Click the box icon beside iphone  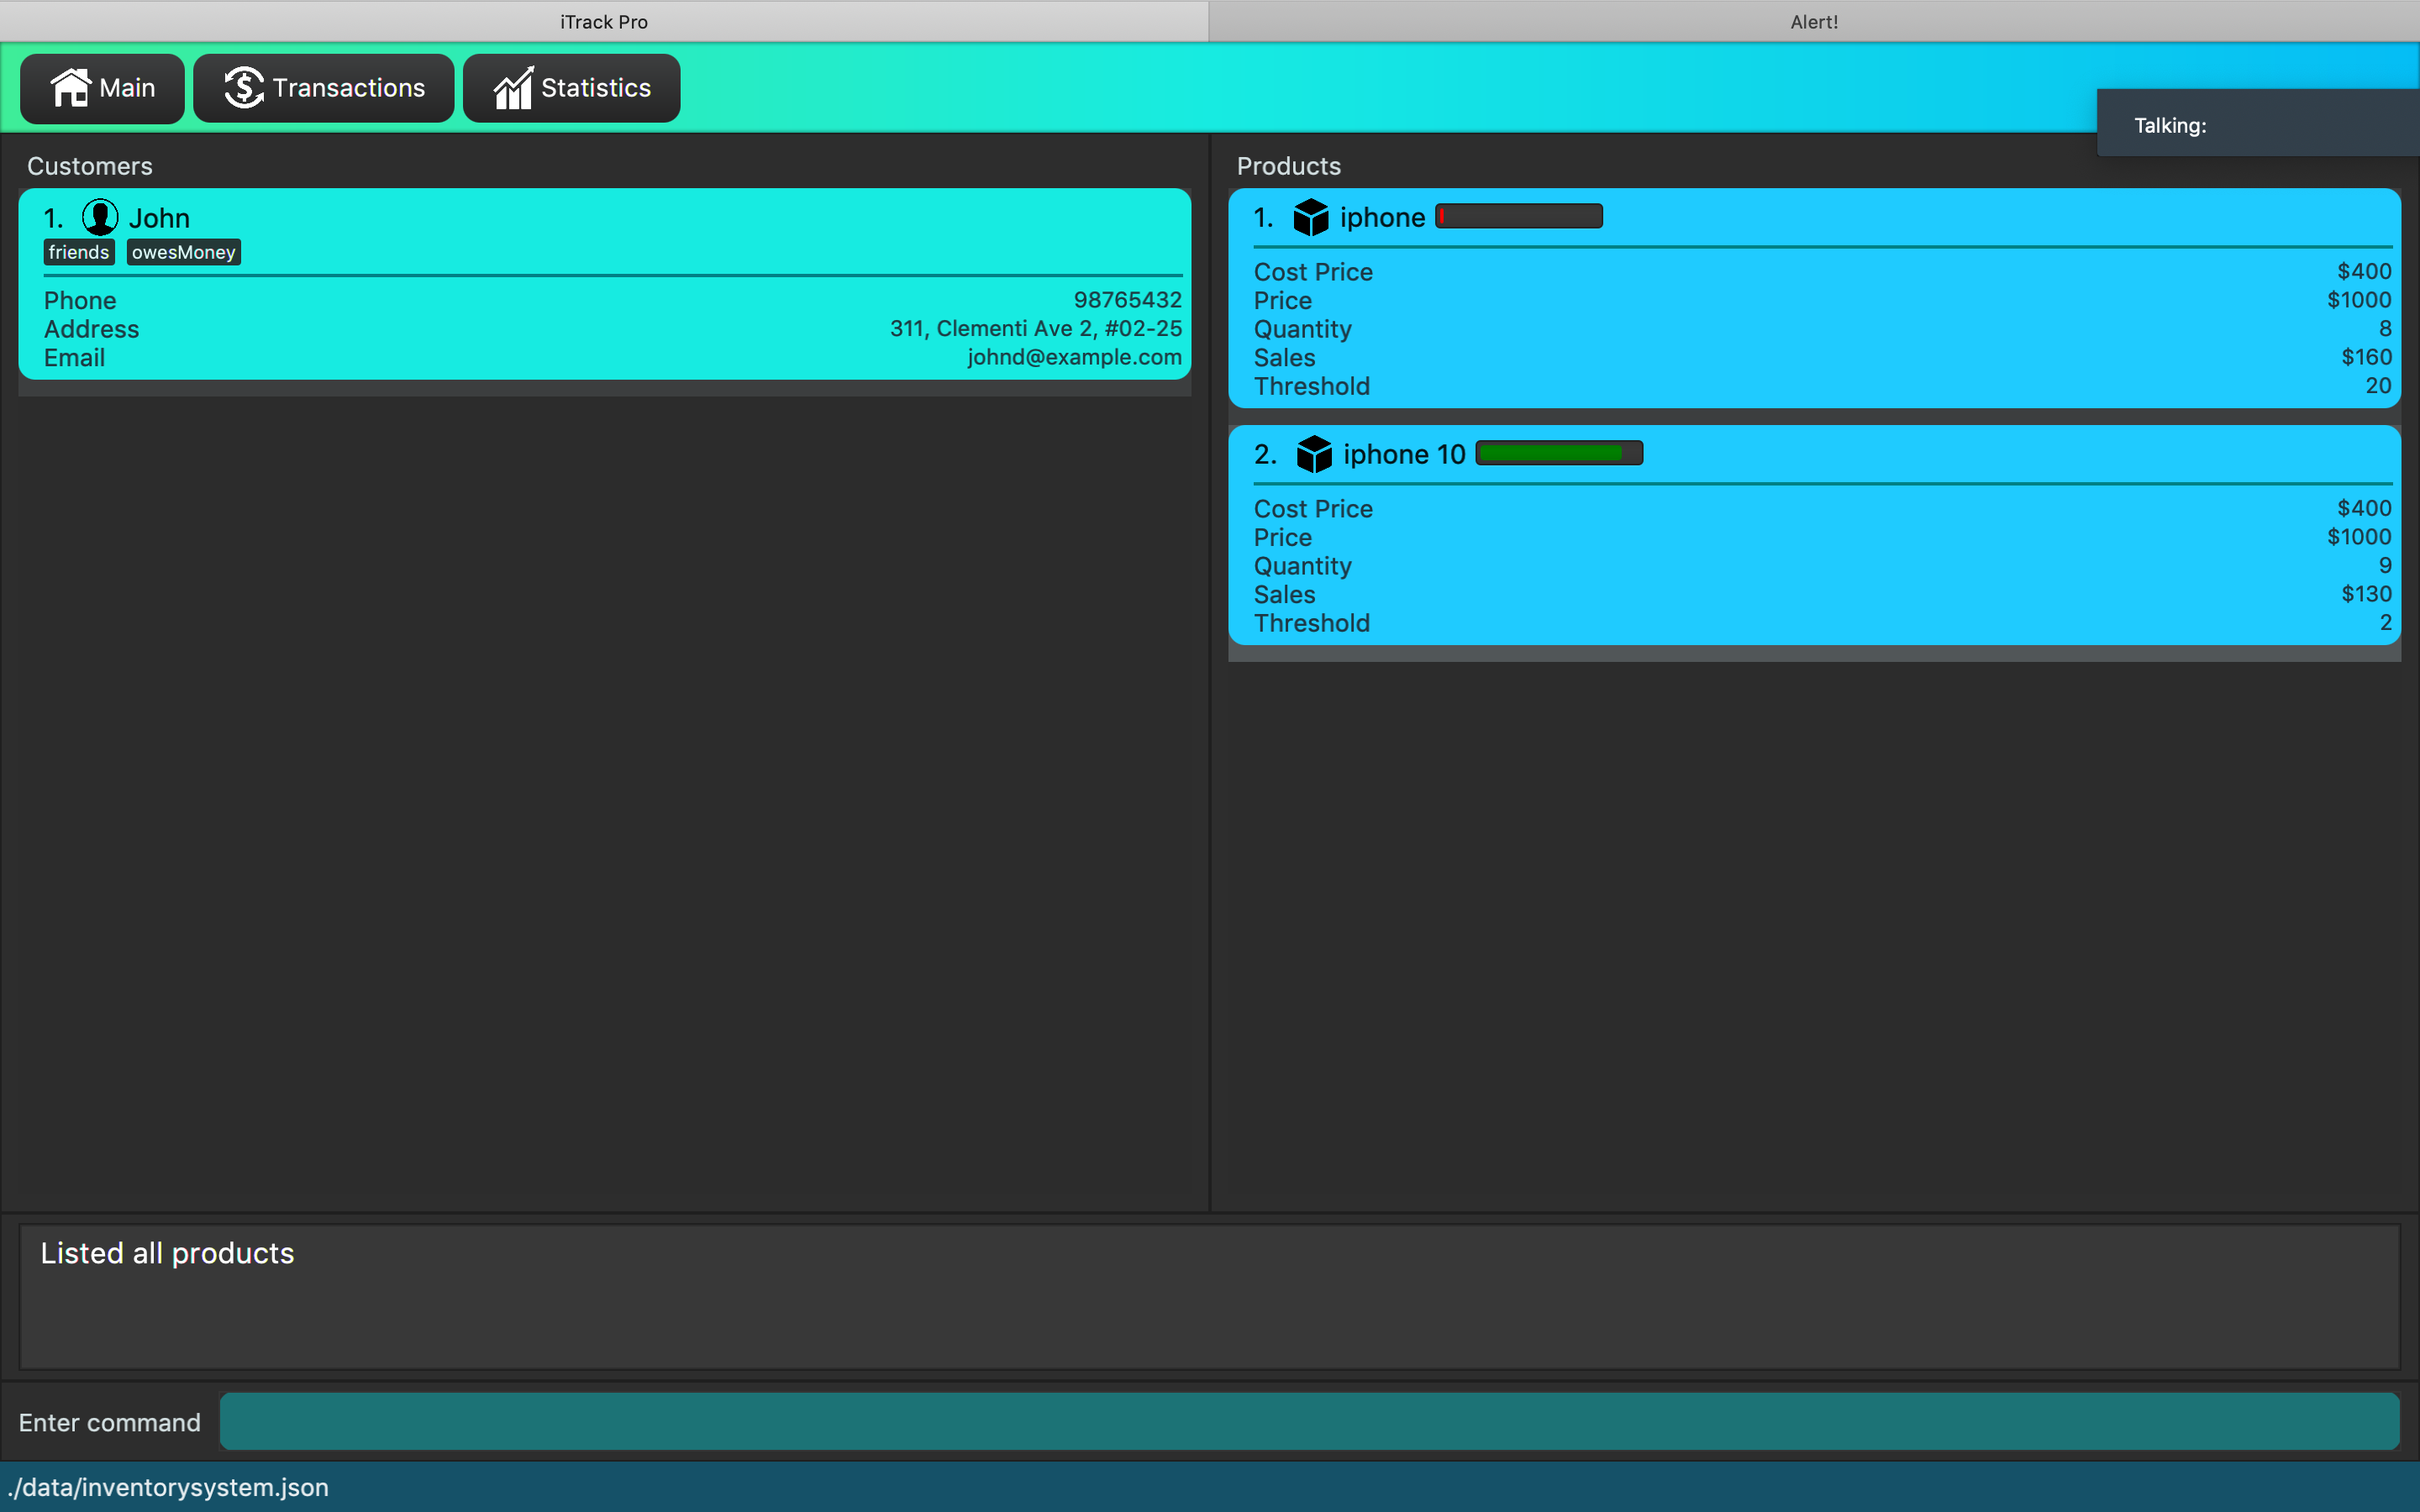pyautogui.click(x=1311, y=217)
